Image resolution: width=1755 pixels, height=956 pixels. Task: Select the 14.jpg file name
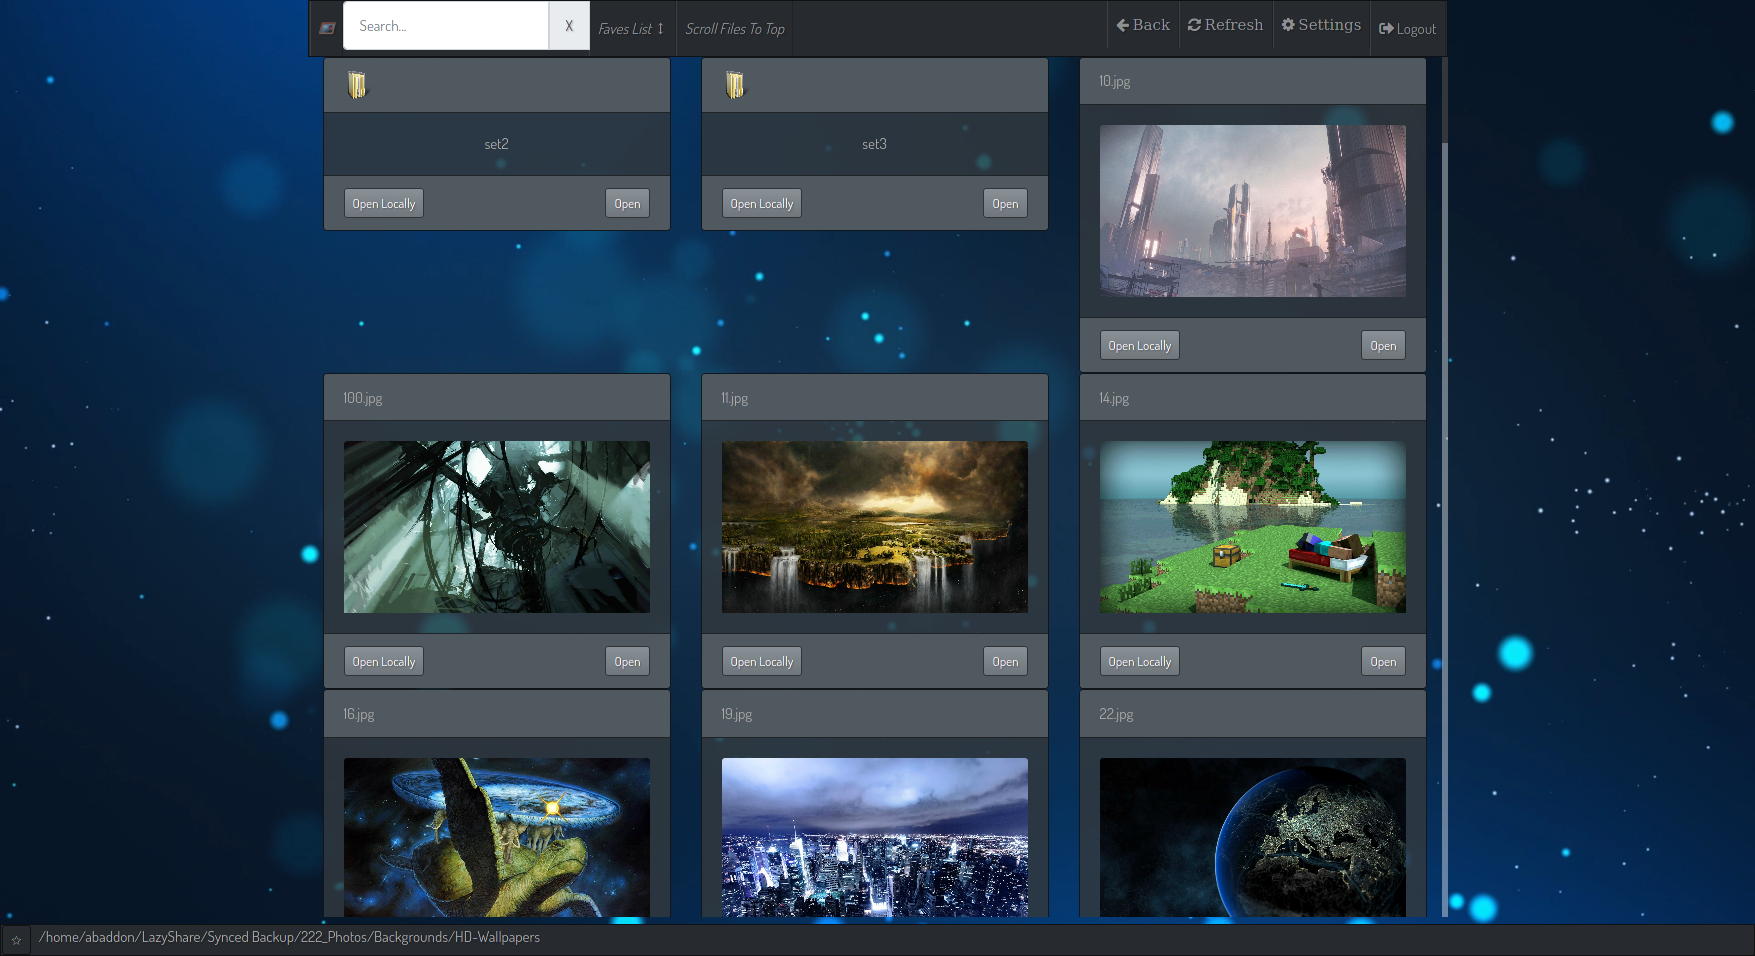pyautogui.click(x=1113, y=398)
